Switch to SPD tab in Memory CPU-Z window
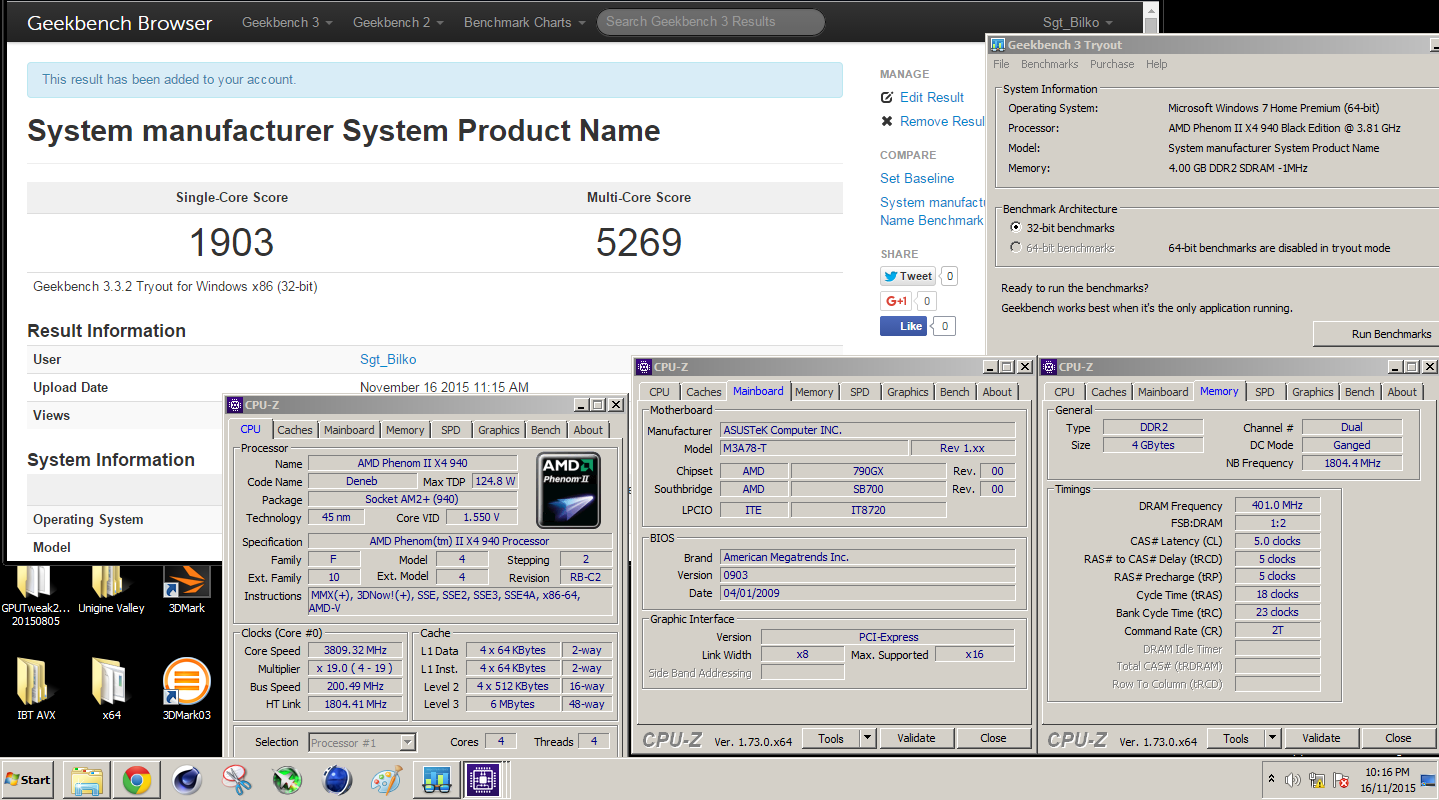 (1265, 392)
